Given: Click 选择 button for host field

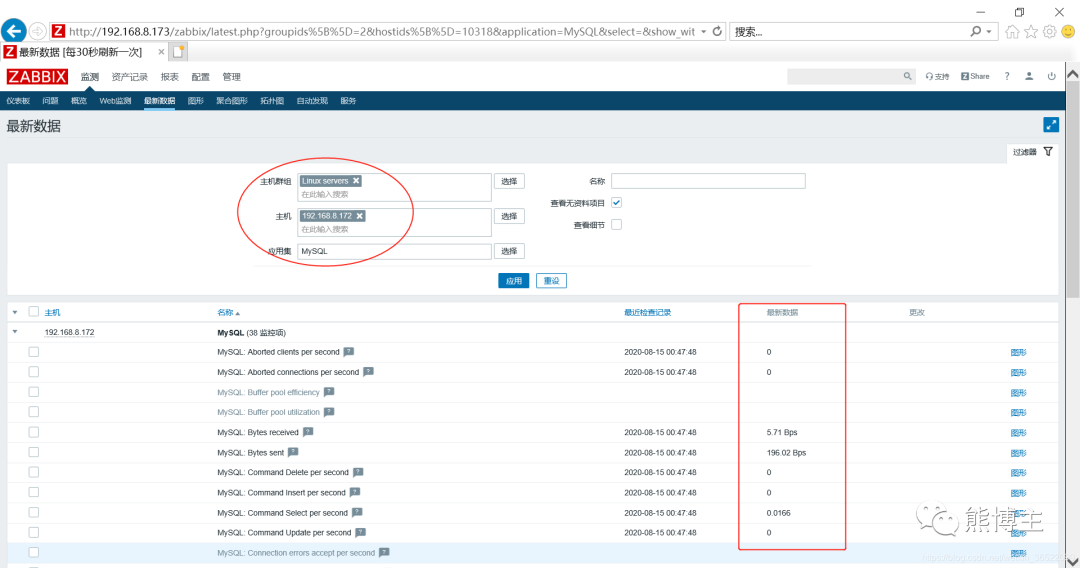Looking at the screenshot, I should tap(509, 216).
